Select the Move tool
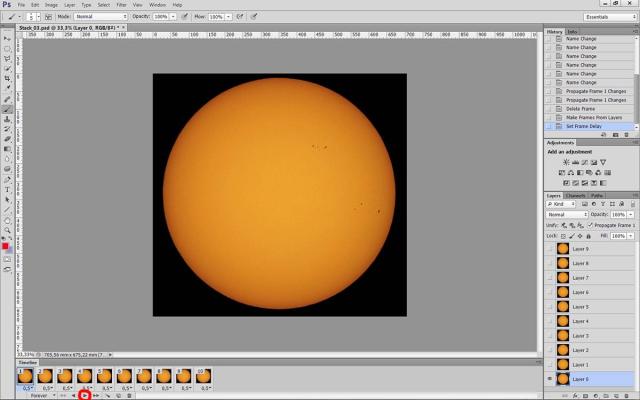Screen dimensions: 640x400 click(7, 36)
